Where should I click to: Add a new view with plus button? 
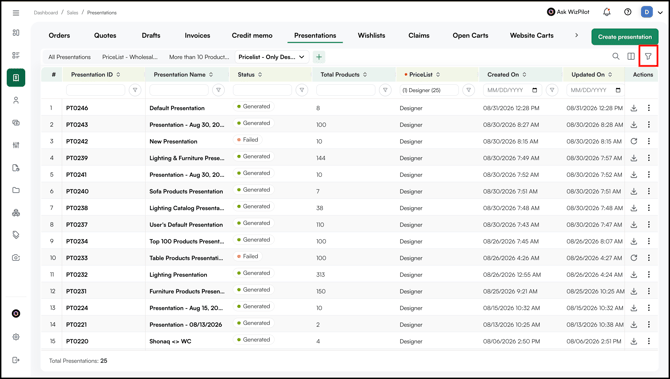[319, 57]
